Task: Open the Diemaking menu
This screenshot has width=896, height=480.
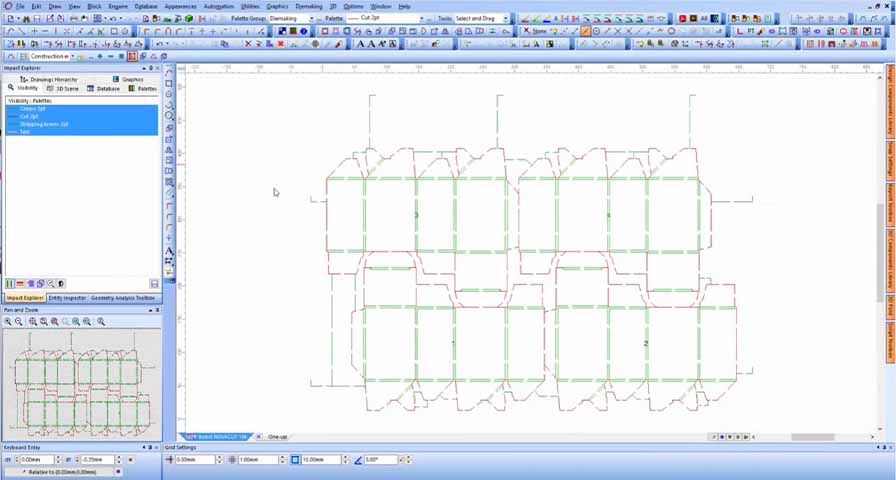Action: click(x=309, y=6)
